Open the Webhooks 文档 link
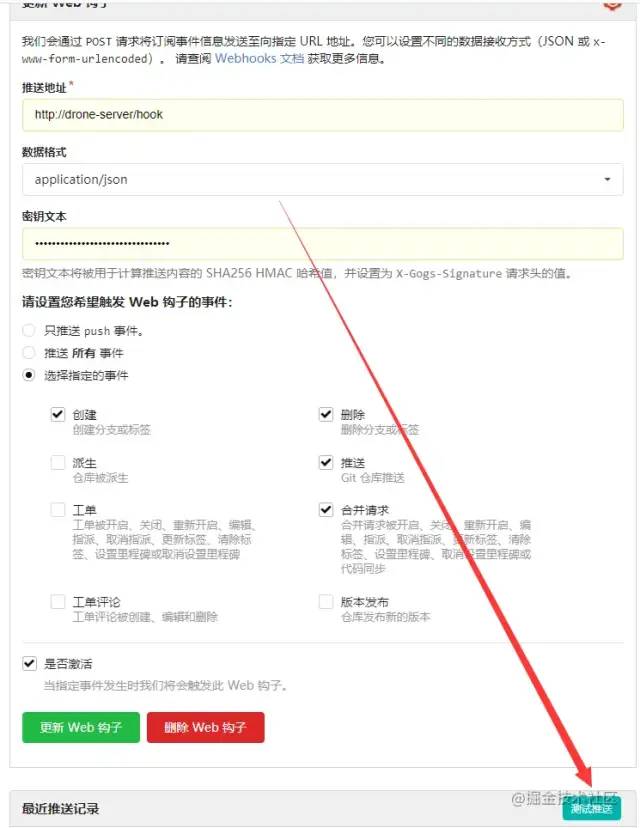Image resolution: width=640 pixels, height=828 pixels. click(259, 58)
